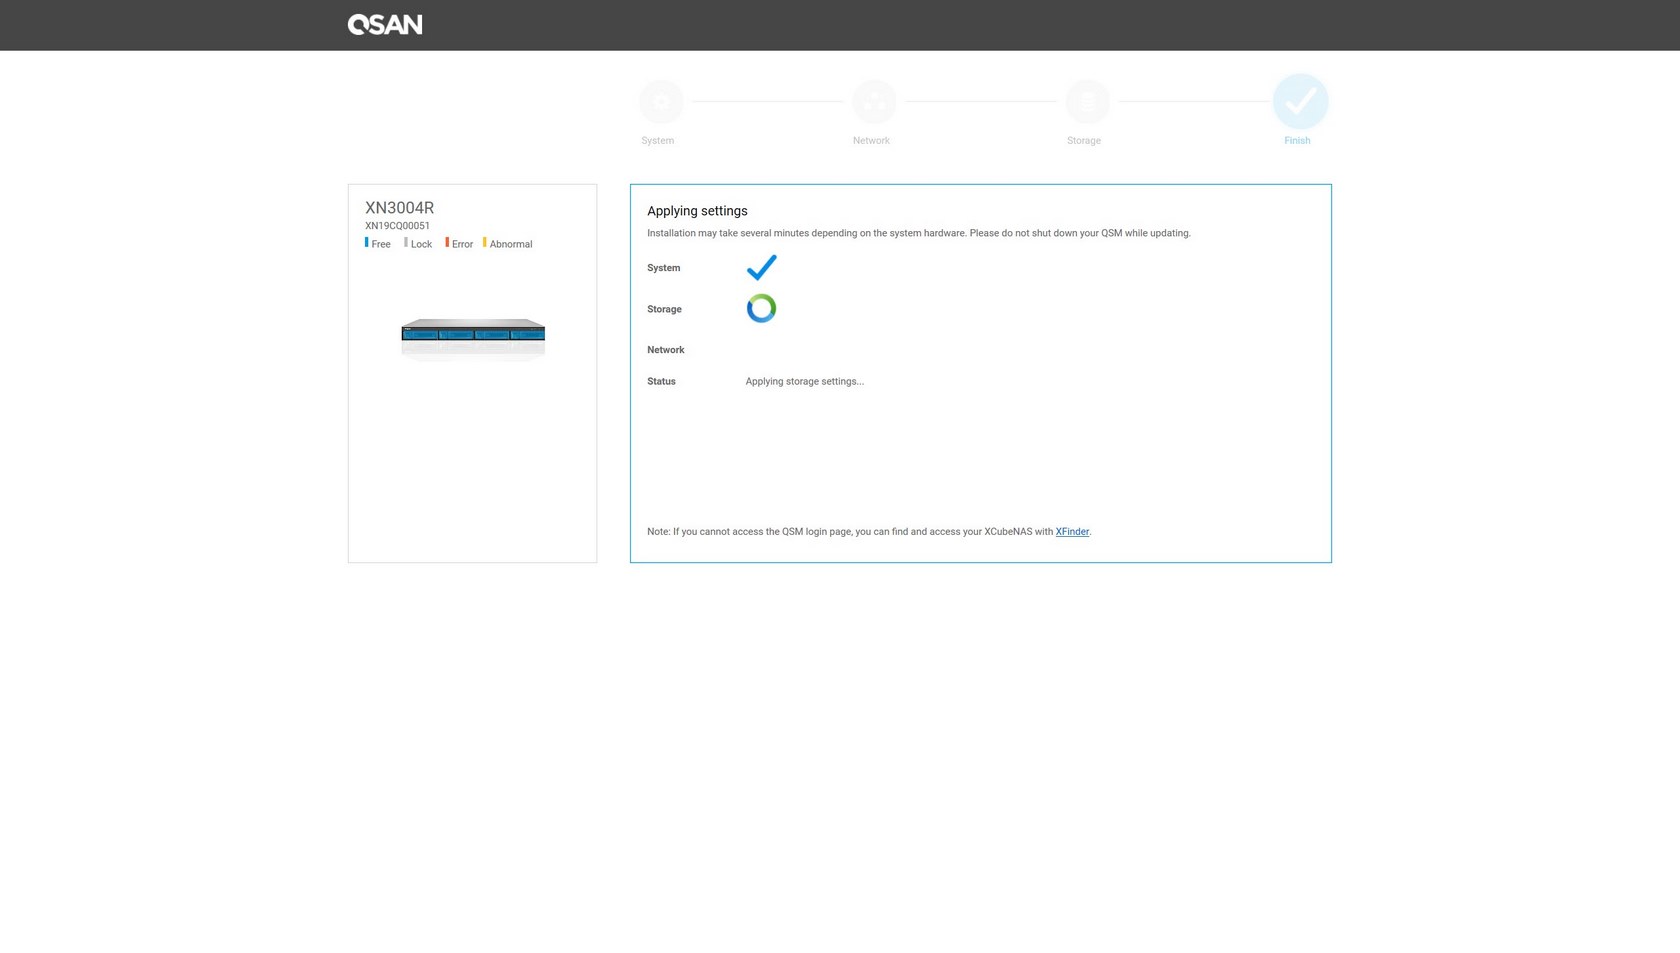Click the blue System completed checkmark
The image size is (1680, 953).
tap(761, 267)
